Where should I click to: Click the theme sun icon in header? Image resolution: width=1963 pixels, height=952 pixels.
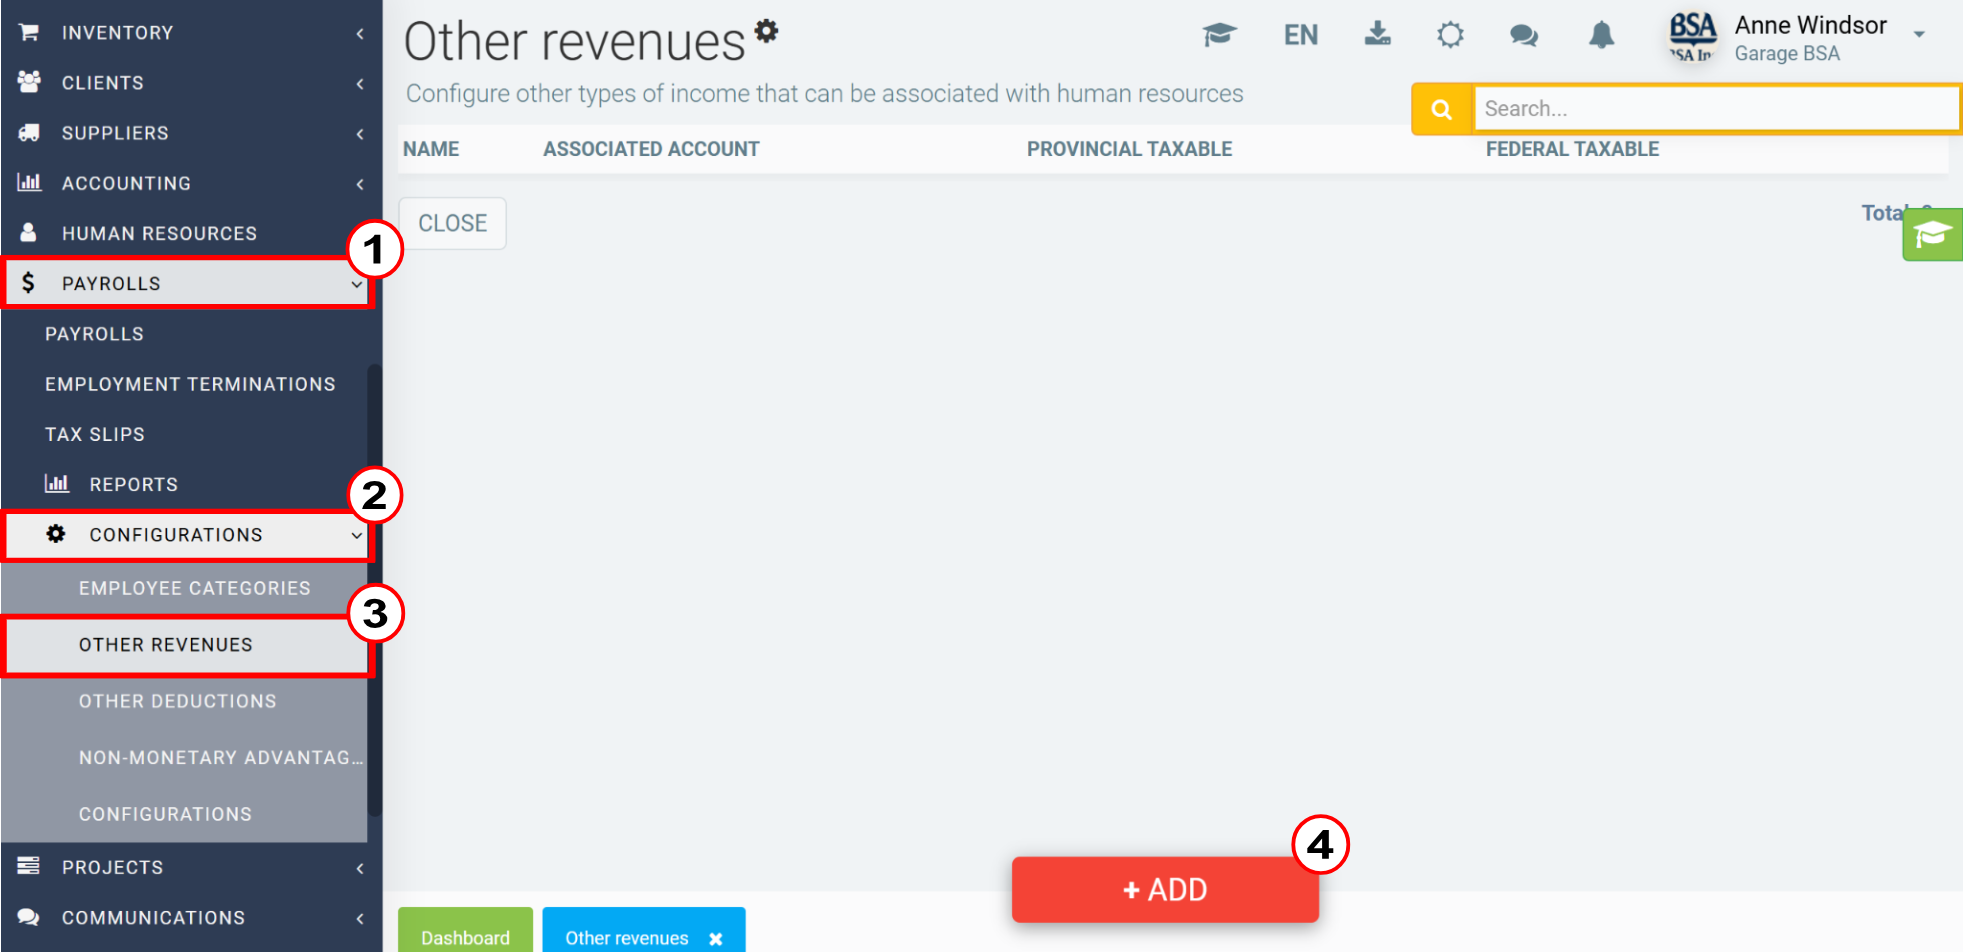pyautogui.click(x=1450, y=35)
